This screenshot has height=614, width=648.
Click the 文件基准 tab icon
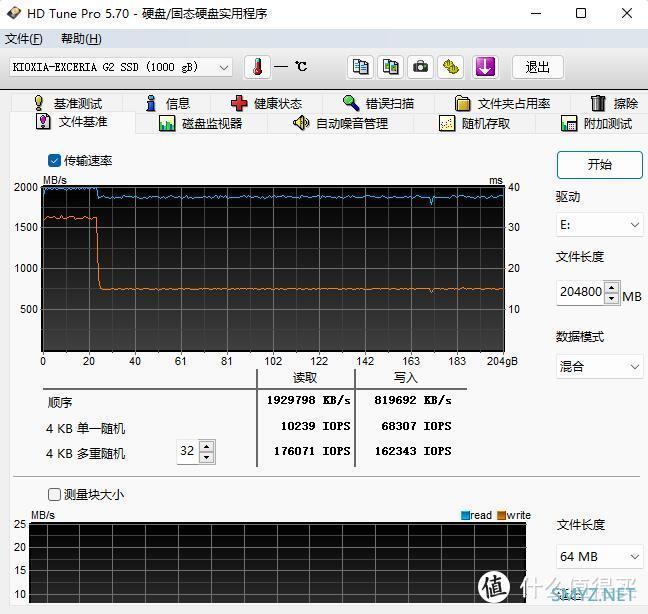[43, 122]
